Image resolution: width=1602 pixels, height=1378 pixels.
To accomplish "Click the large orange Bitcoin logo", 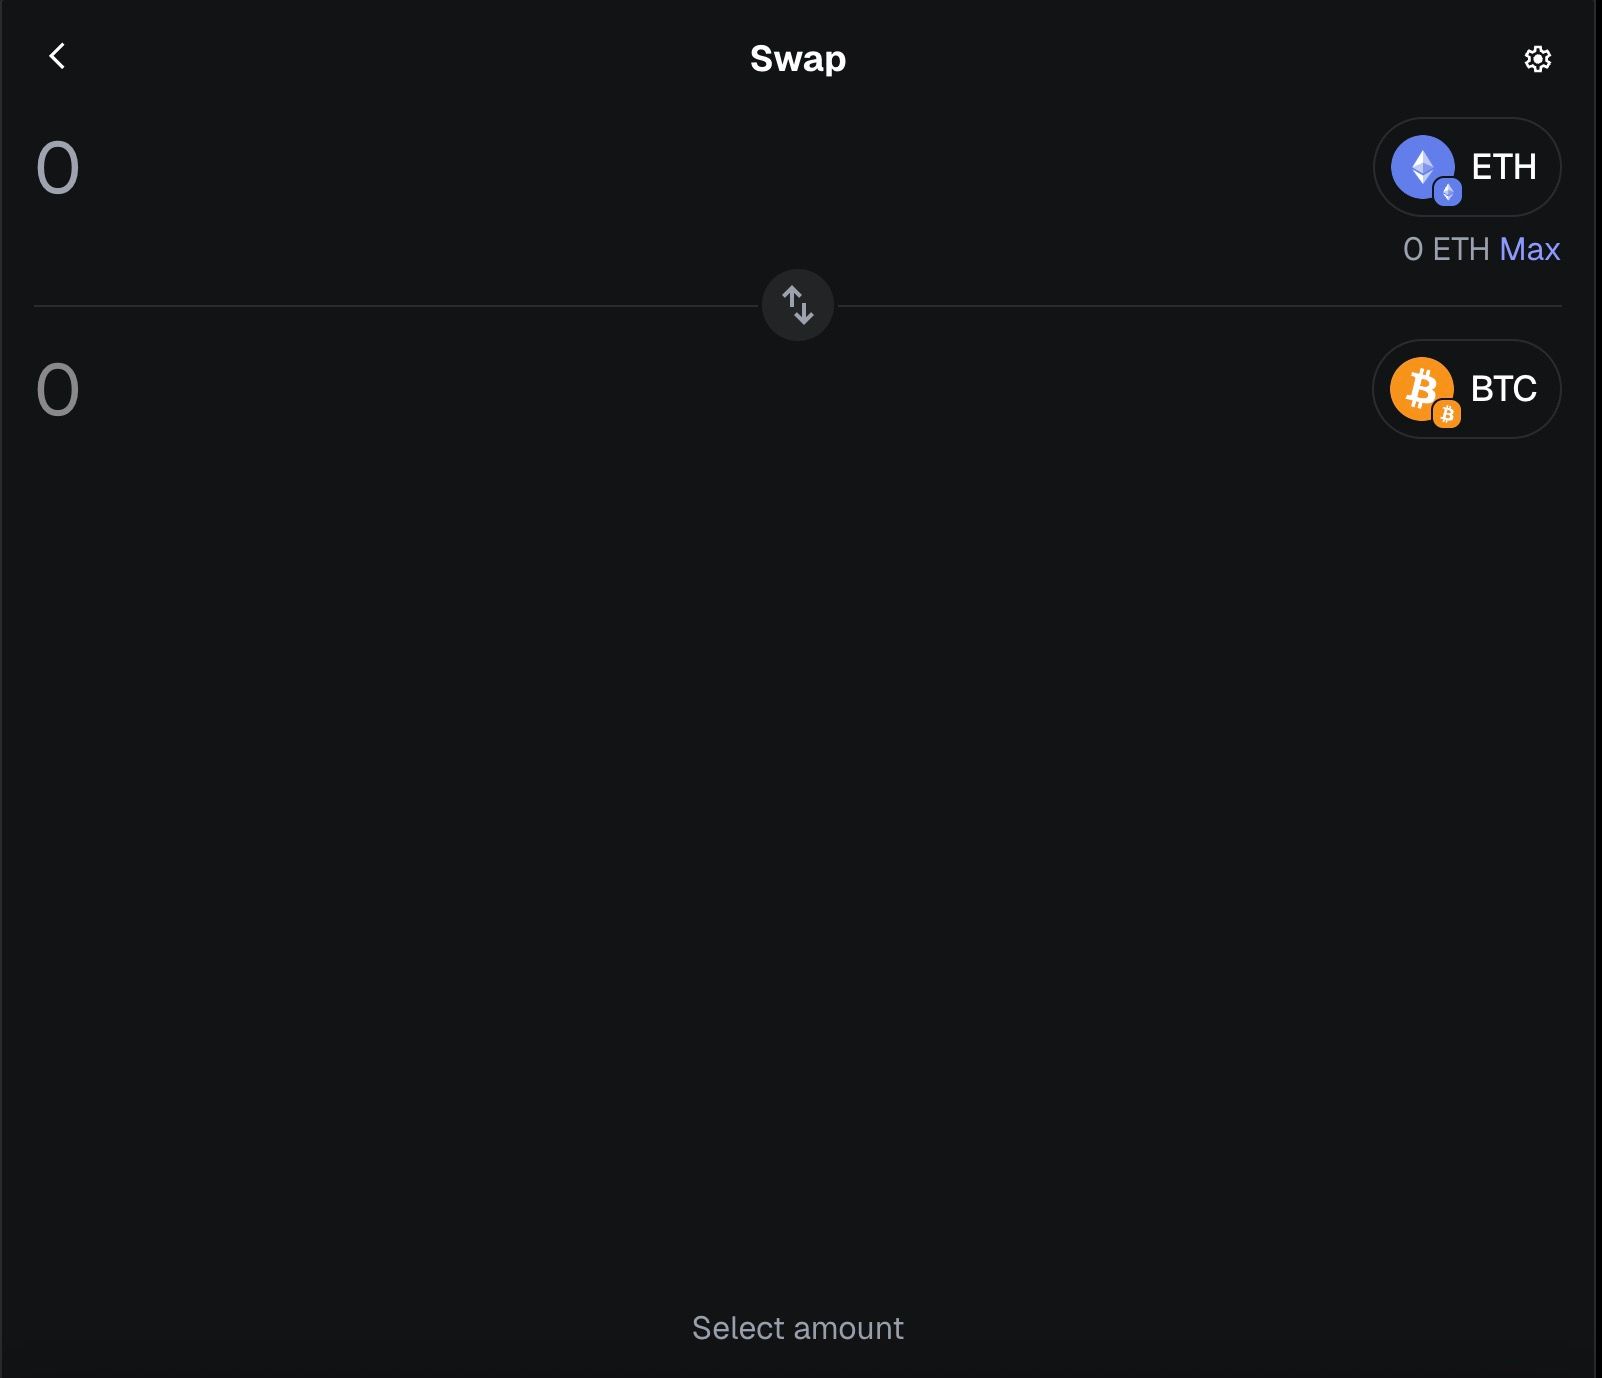I will (1418, 386).
